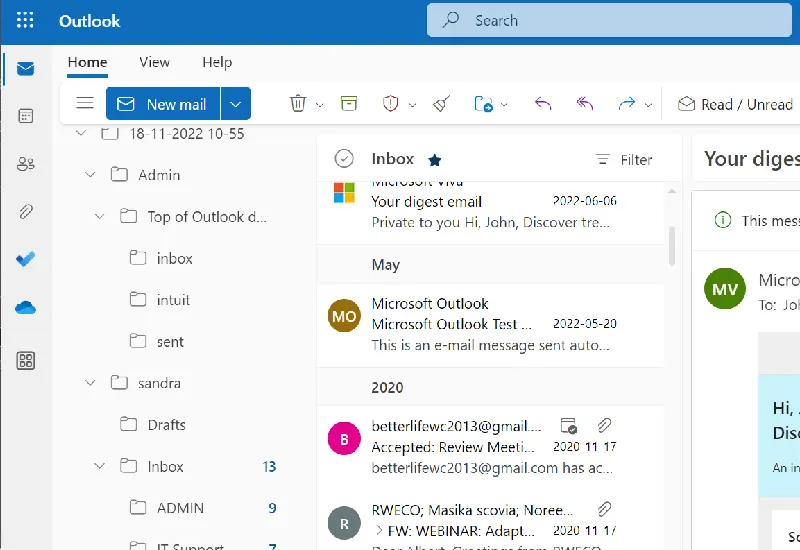
Task: Click the message list scroll up arrow
Action: [672, 191]
